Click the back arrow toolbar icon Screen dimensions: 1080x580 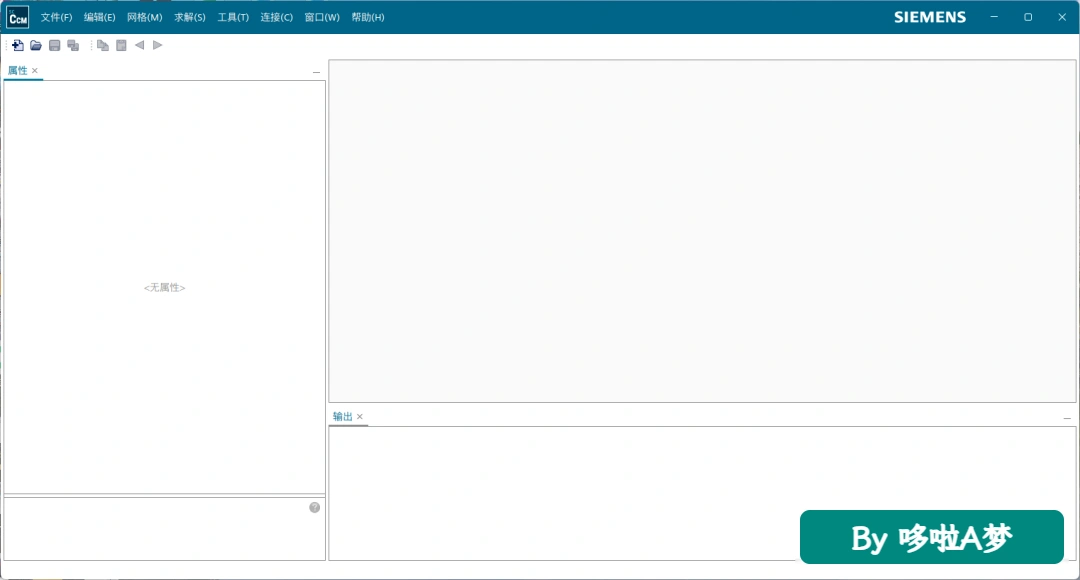point(139,45)
